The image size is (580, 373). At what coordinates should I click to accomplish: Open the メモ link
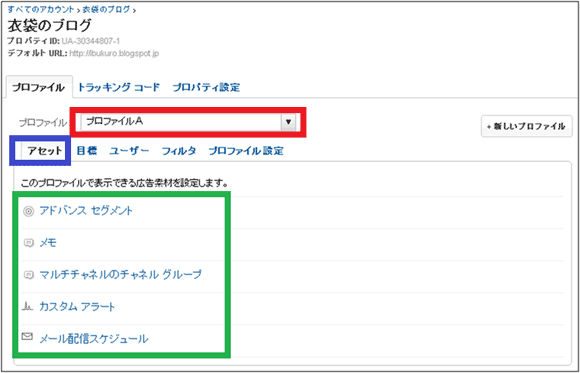coord(48,243)
